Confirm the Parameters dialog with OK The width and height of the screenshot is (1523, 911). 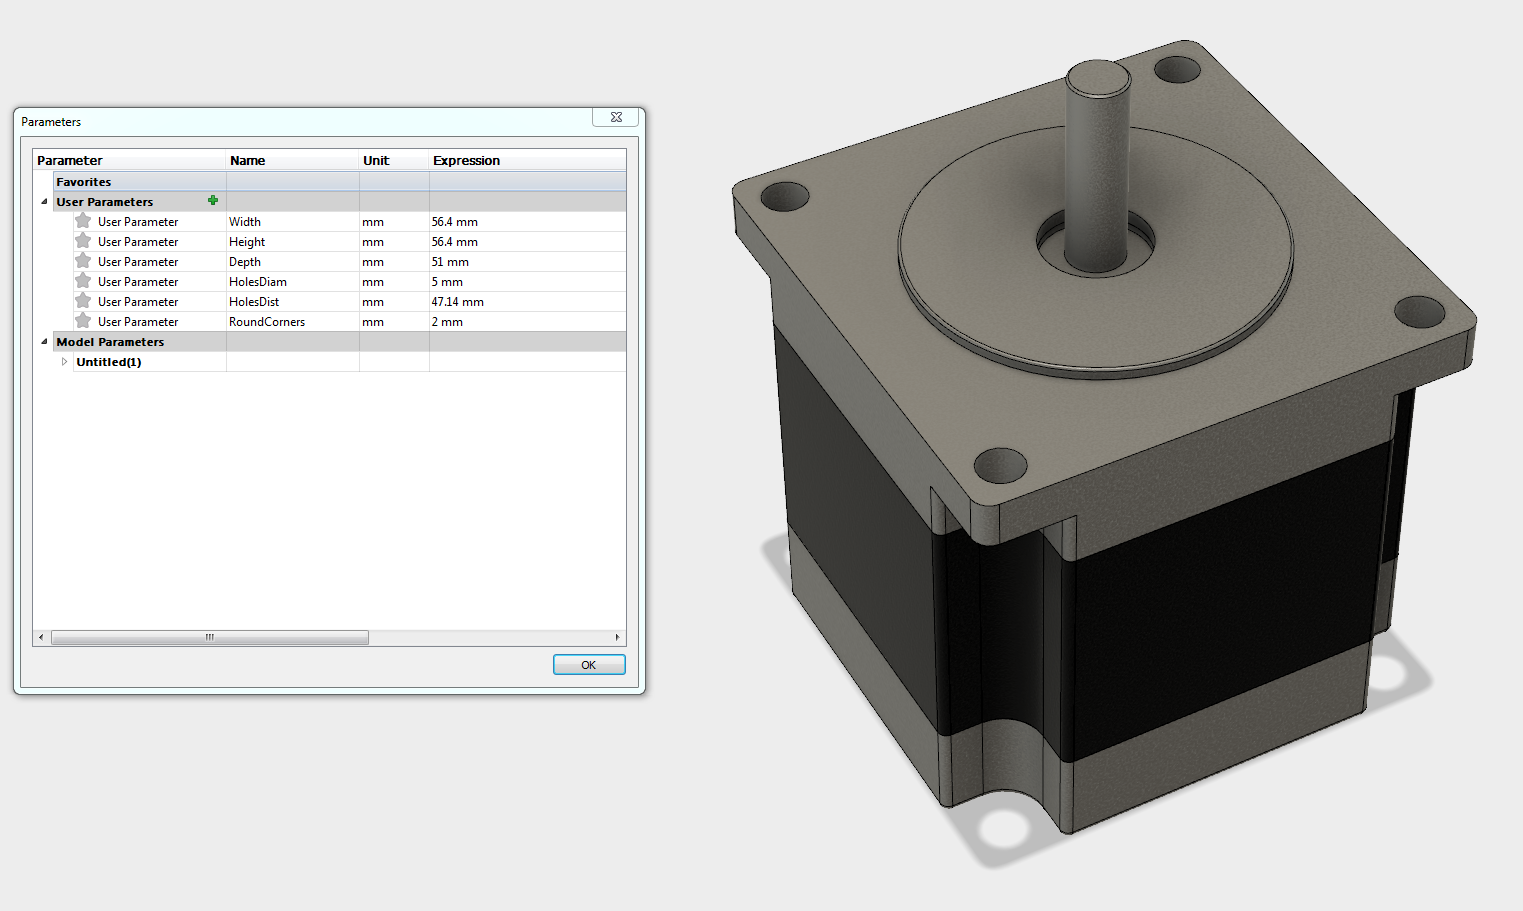589,665
